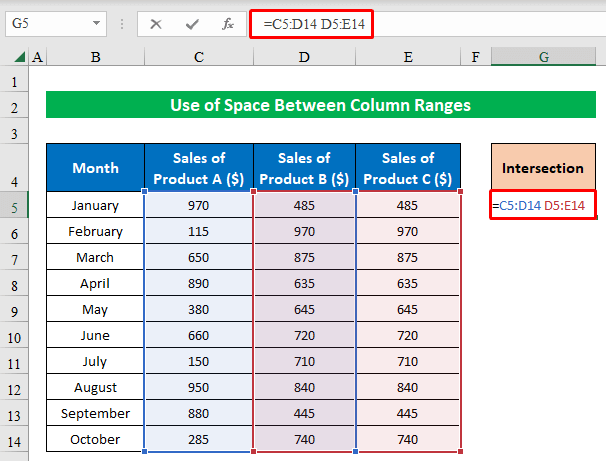Click the Select All corner triangle
This screenshot has width=606, height=461.
click(x=21, y=58)
